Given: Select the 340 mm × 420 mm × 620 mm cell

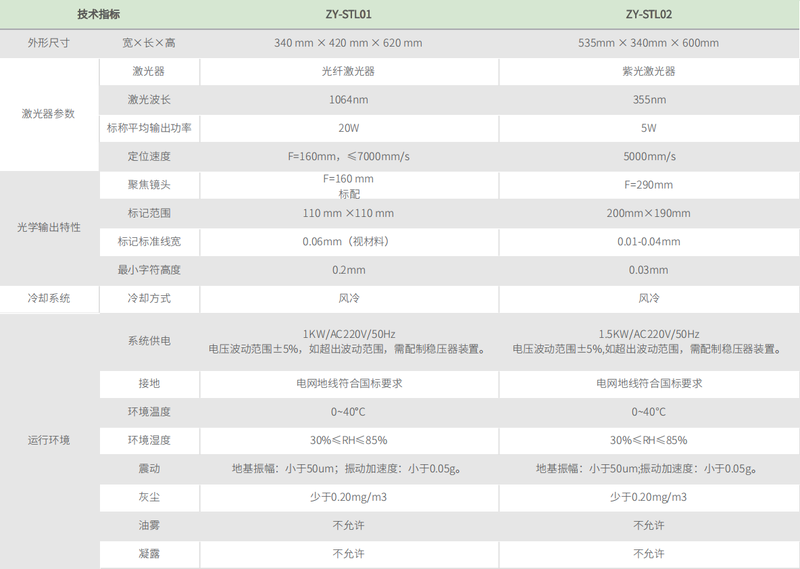Looking at the screenshot, I should [348, 43].
